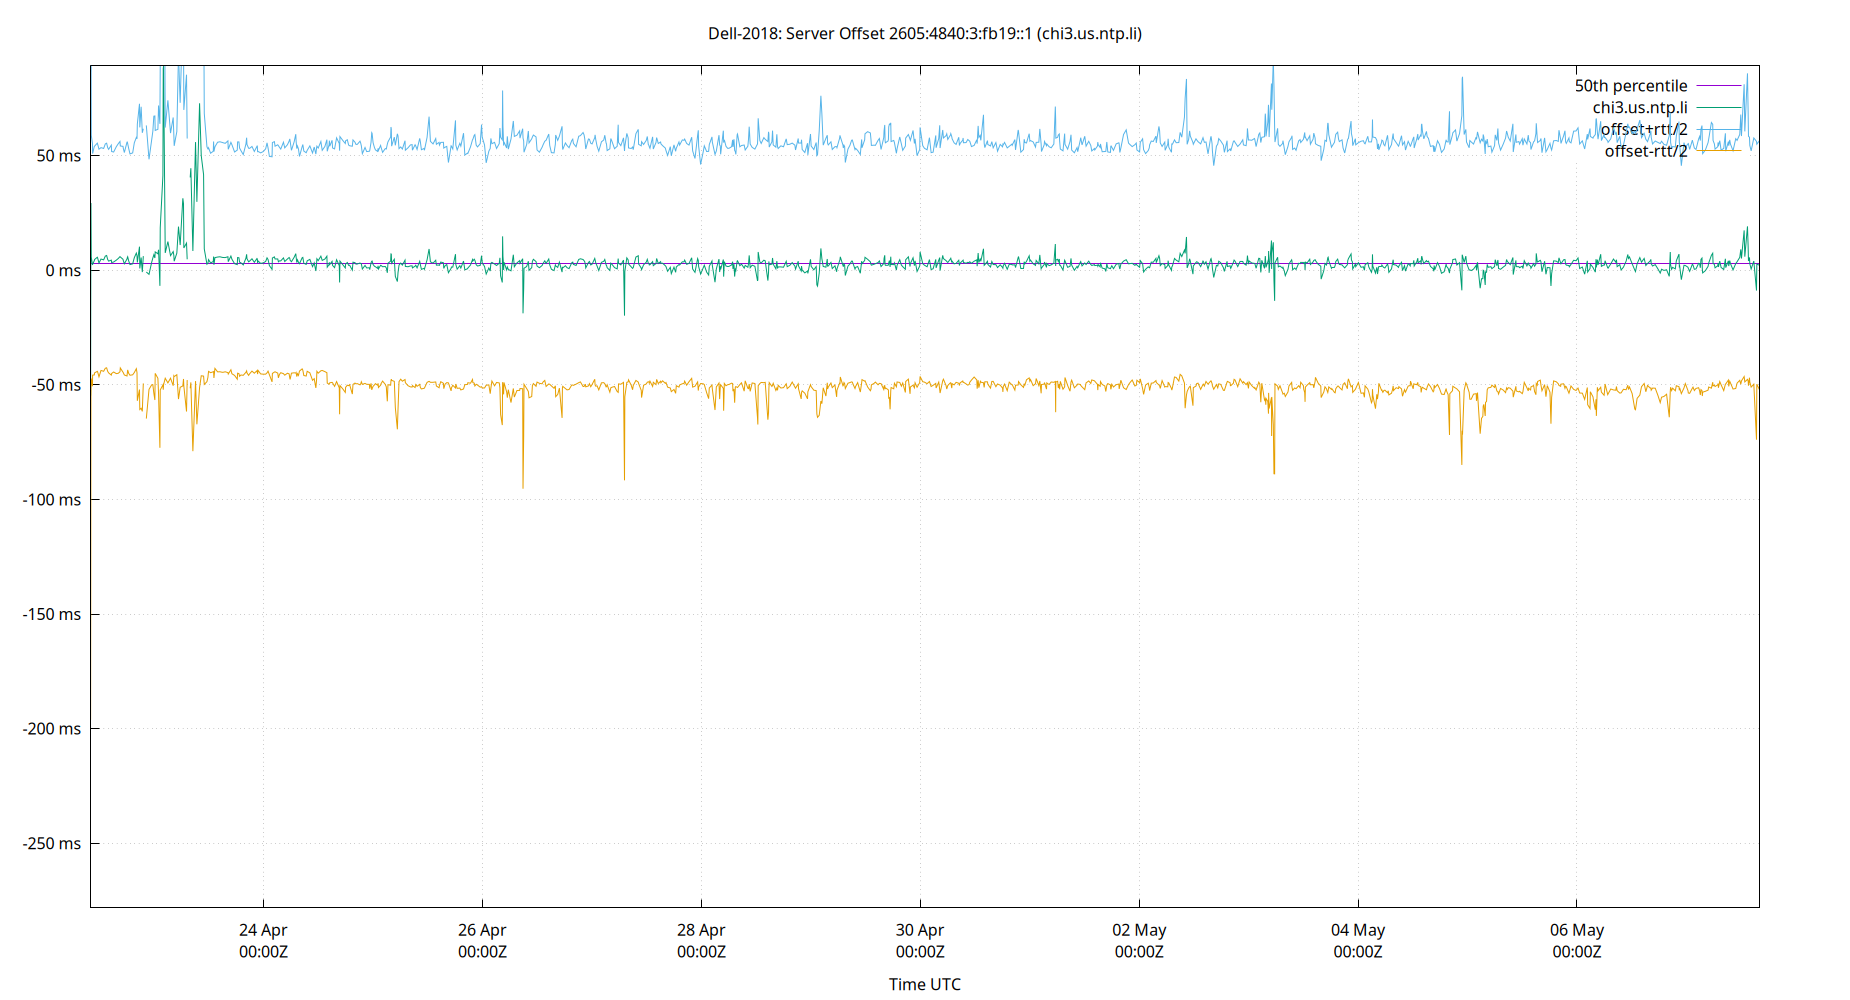Select the 50 ms y-axis label
The image size is (1850, 1000).
61,156
